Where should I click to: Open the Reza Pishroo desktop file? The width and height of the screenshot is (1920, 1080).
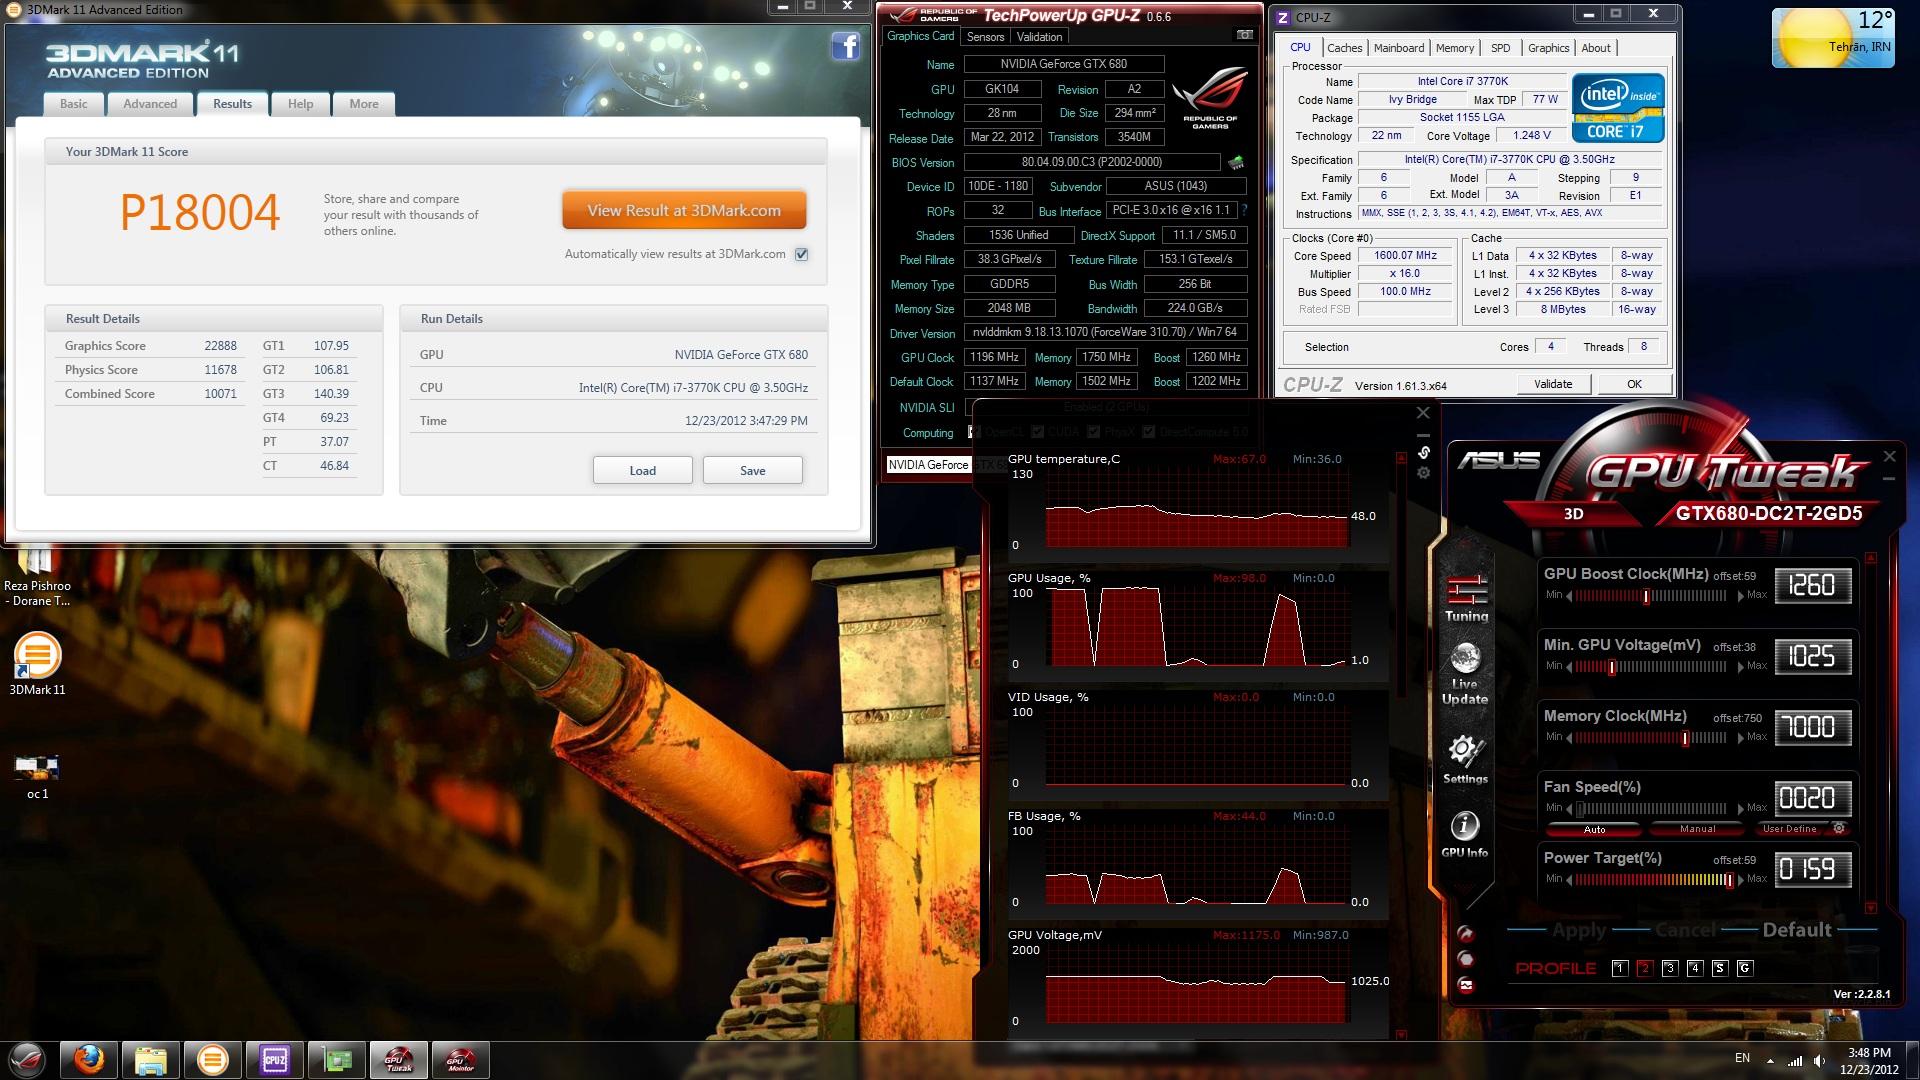coord(37,578)
